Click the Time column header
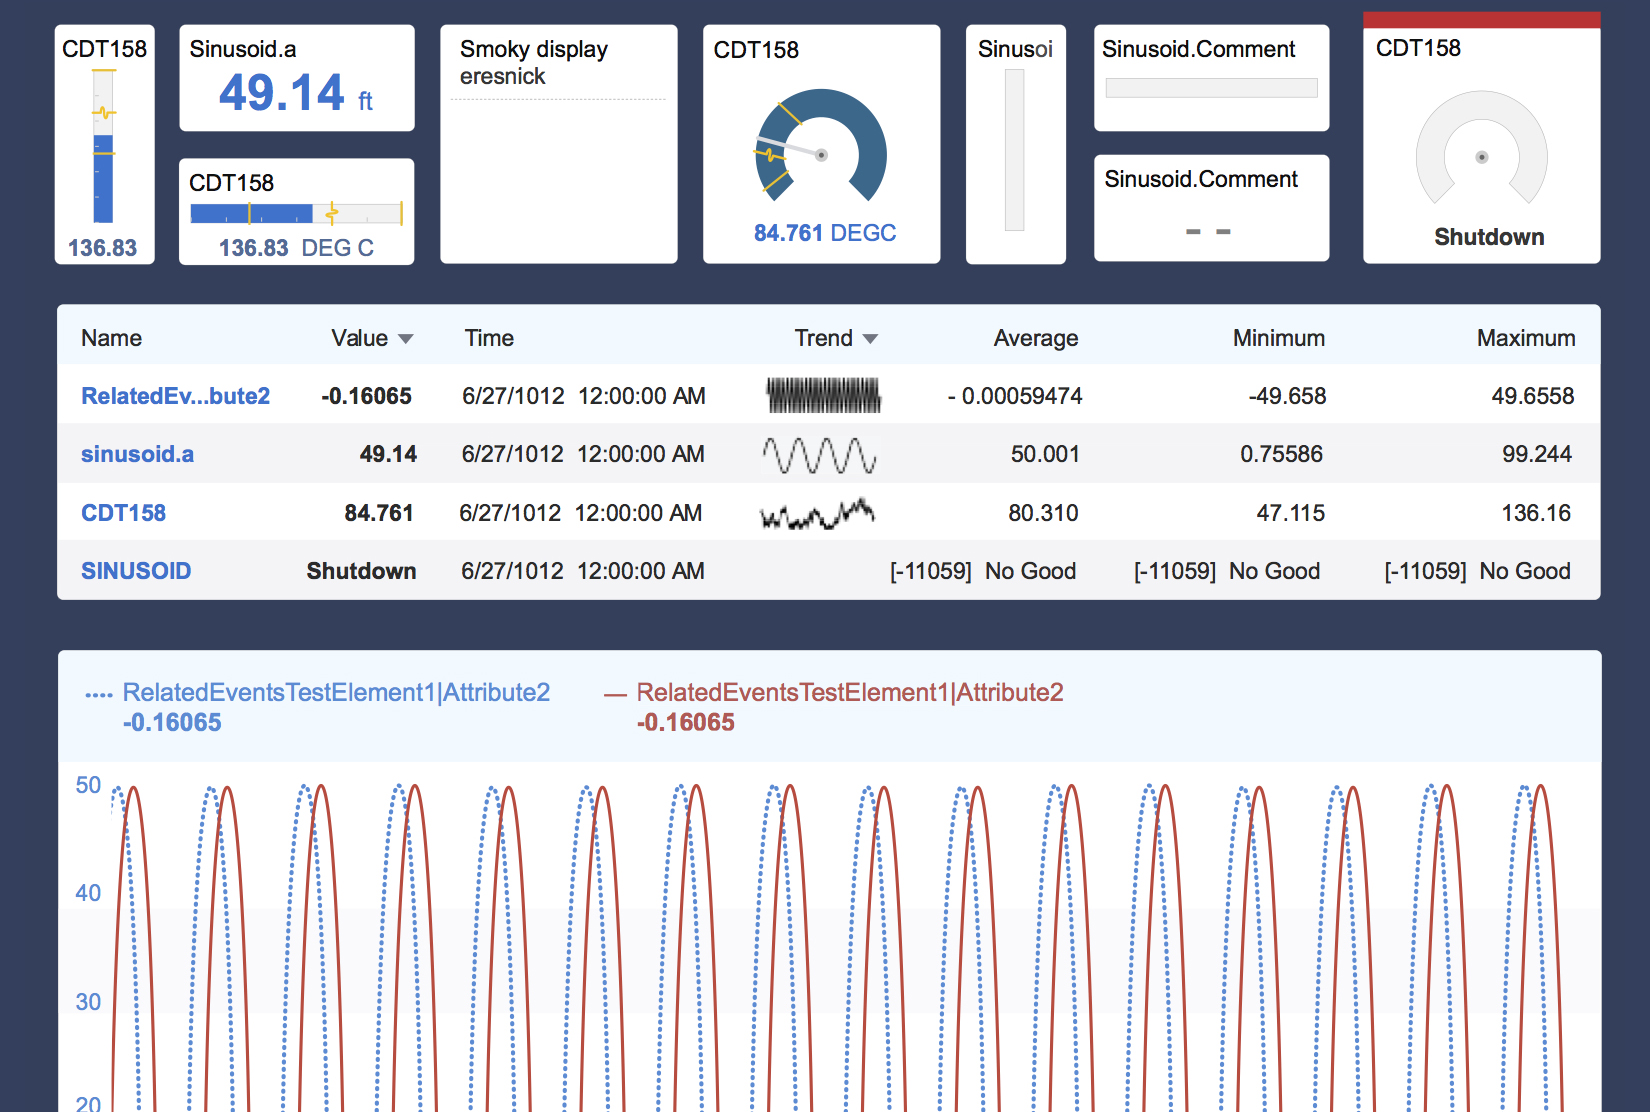Image resolution: width=1650 pixels, height=1112 pixels. [489, 338]
